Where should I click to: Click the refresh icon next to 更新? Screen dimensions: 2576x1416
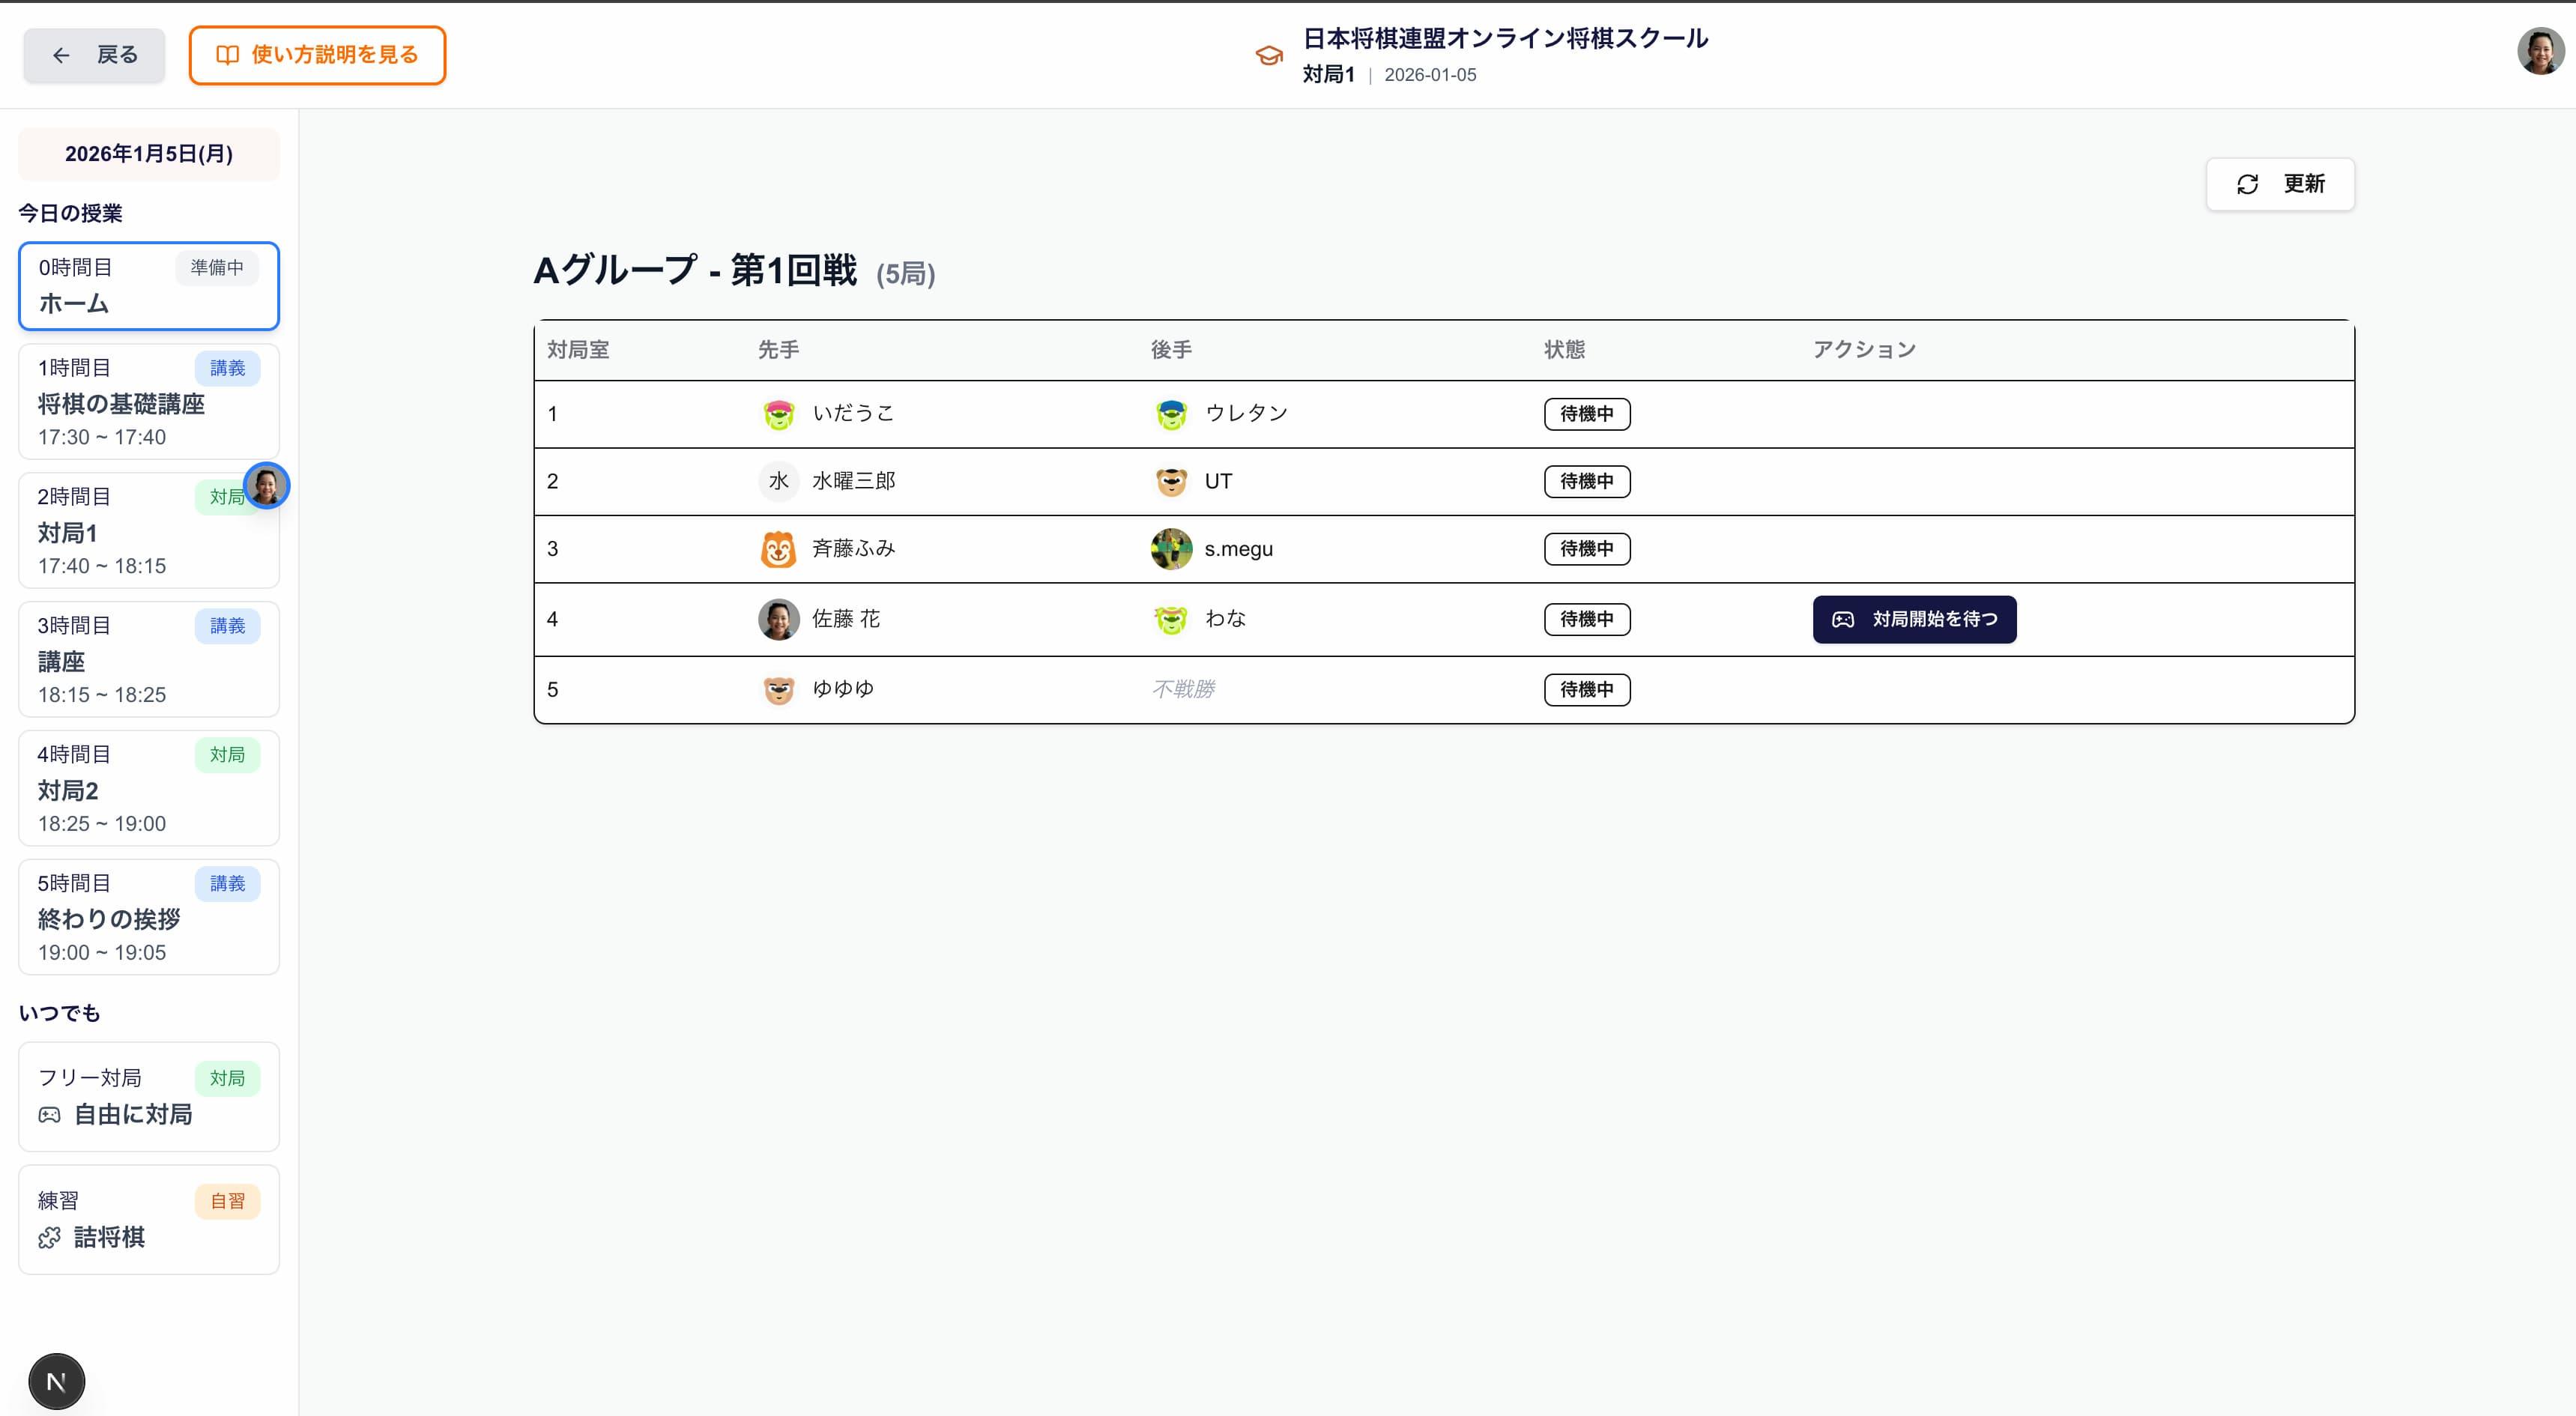point(2248,184)
